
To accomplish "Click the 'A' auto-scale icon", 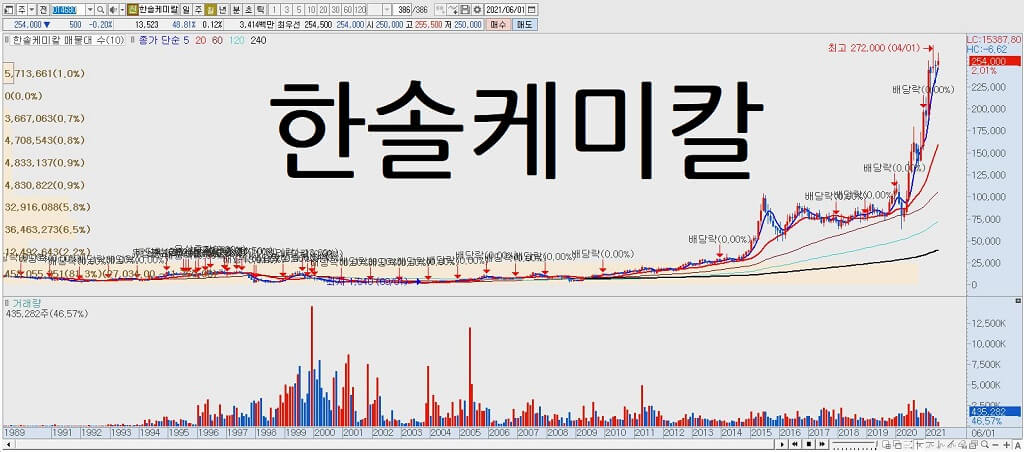I will click(1017, 445).
